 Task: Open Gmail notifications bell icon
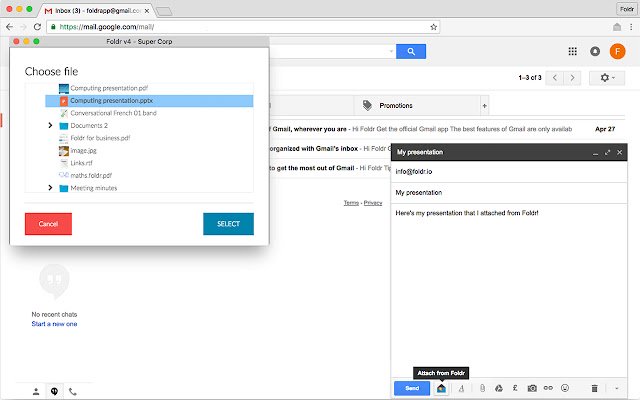pyautogui.click(x=595, y=51)
